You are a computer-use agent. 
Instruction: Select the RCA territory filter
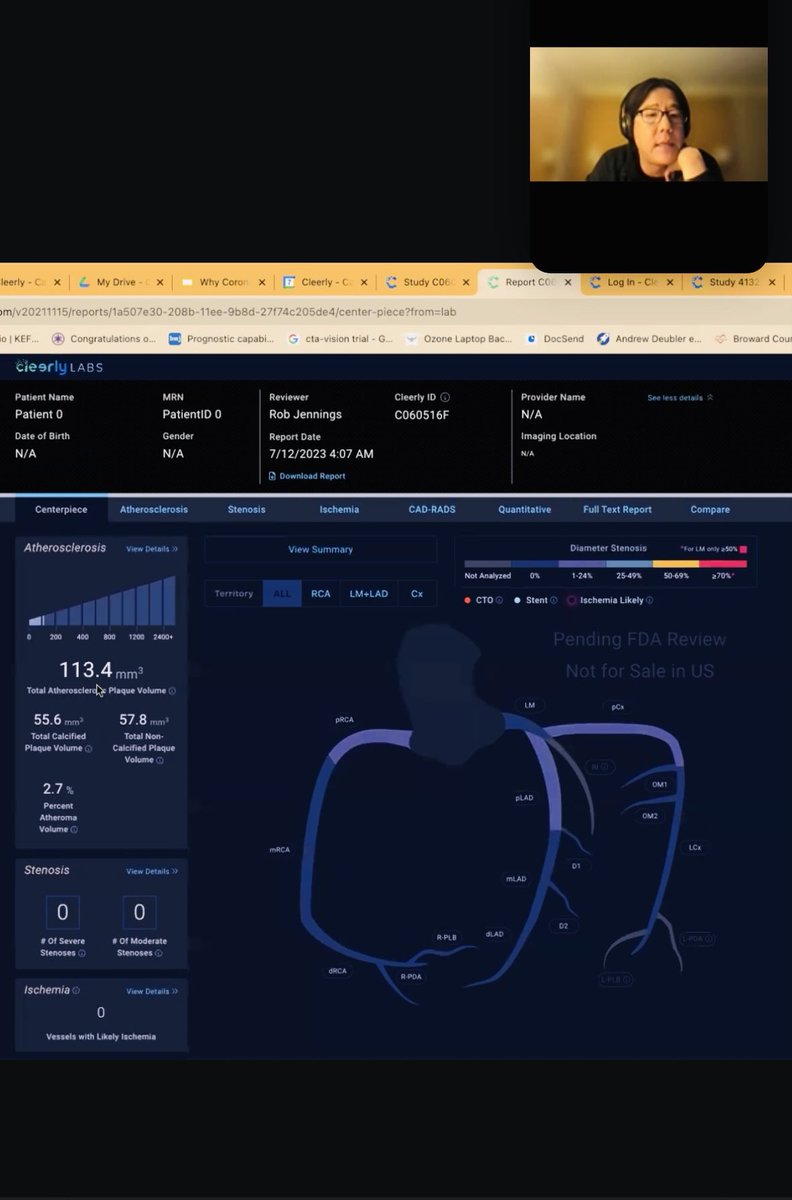[320, 594]
